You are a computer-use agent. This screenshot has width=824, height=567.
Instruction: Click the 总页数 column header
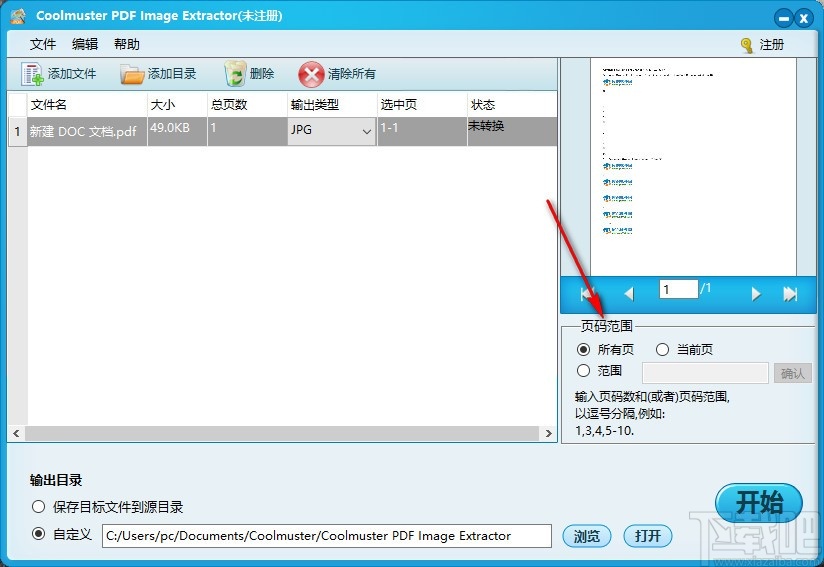[x=248, y=105]
